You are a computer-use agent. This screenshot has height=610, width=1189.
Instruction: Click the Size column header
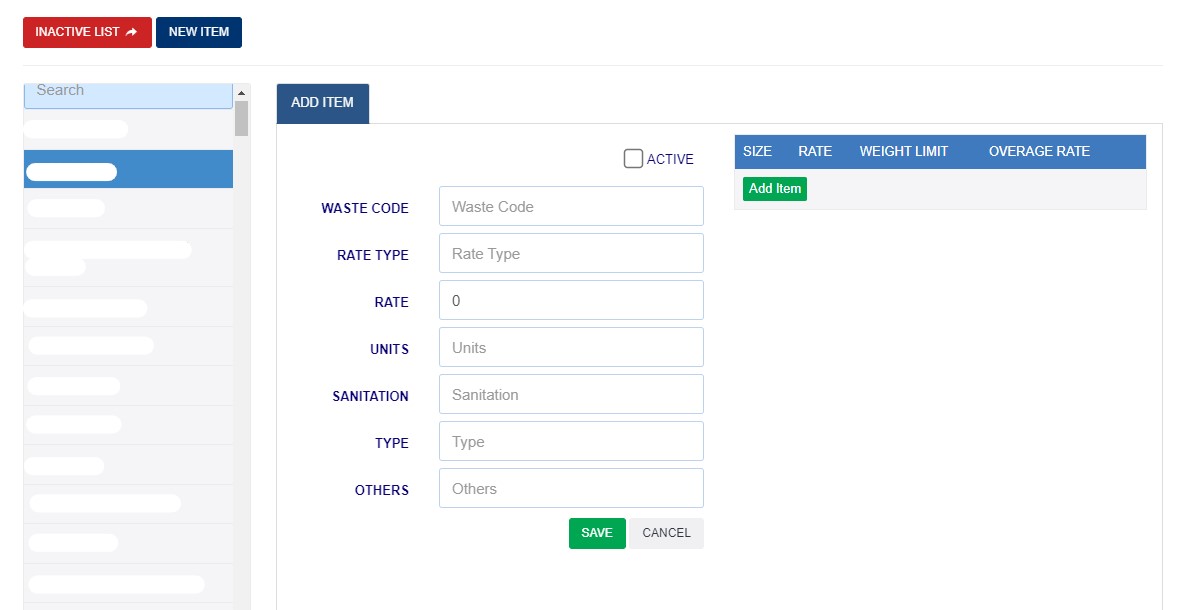[757, 152]
